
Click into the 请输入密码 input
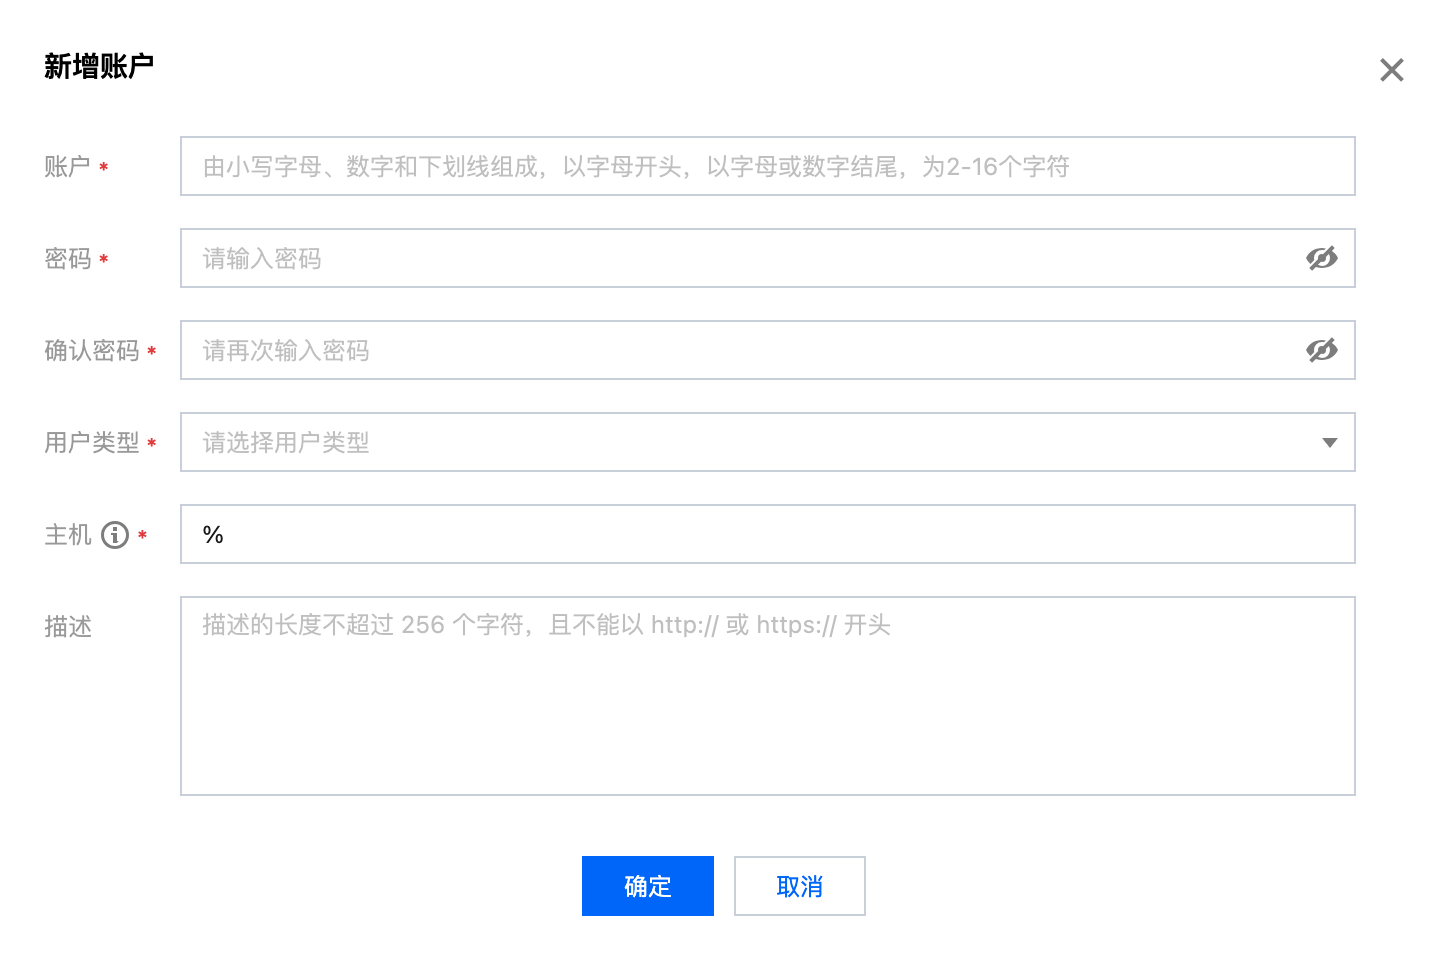(740, 259)
